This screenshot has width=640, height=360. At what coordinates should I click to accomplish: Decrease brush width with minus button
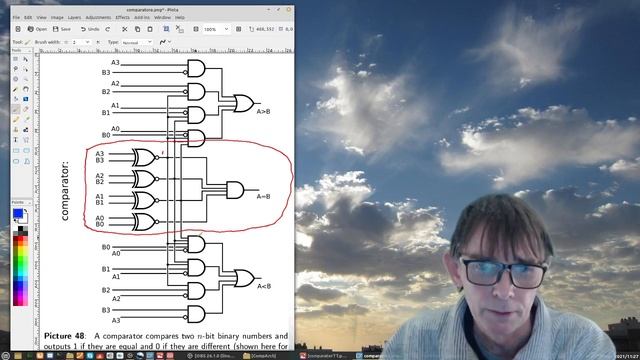tap(67, 42)
